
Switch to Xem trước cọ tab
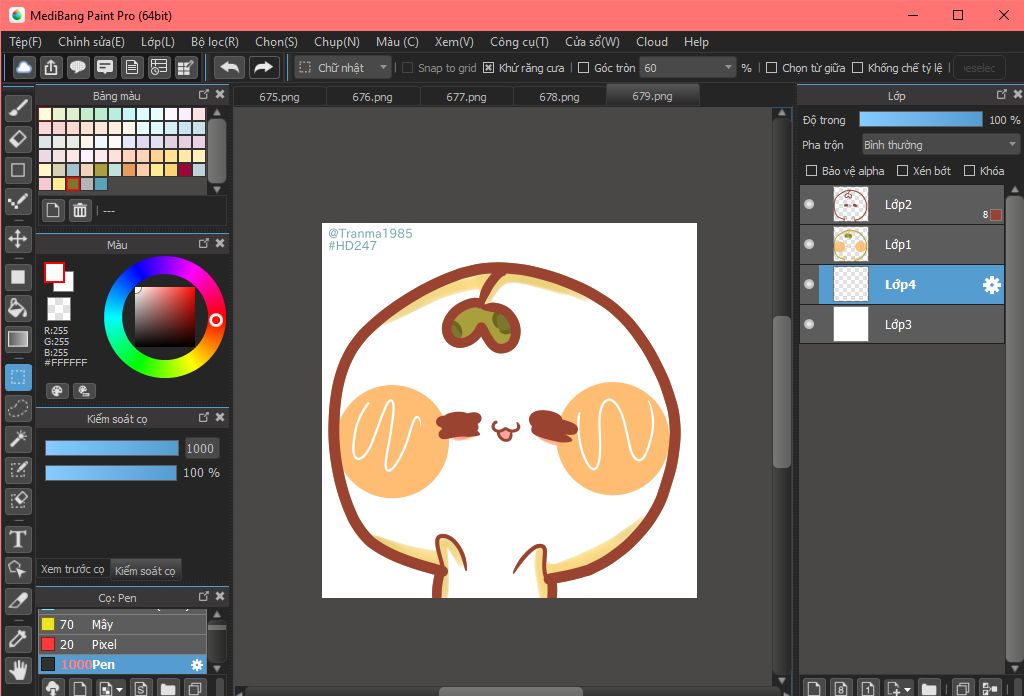click(72, 569)
